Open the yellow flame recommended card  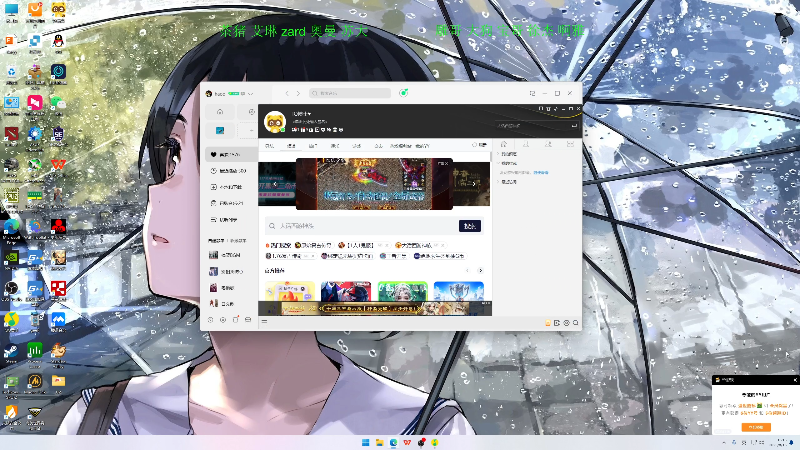(x=289, y=290)
